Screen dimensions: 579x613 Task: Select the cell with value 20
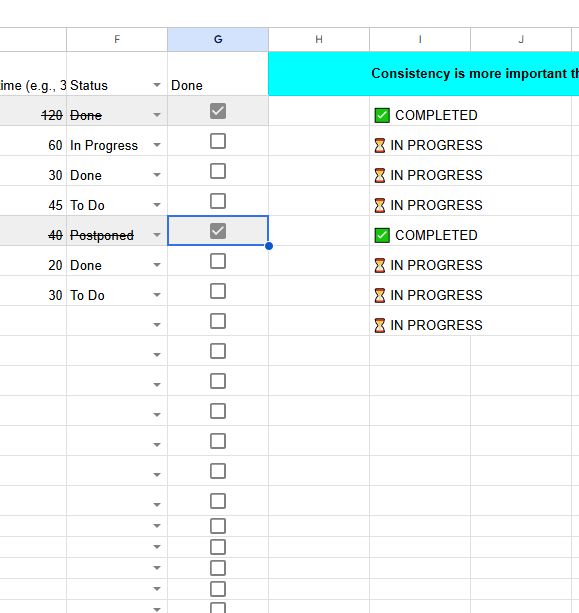(x=33, y=261)
